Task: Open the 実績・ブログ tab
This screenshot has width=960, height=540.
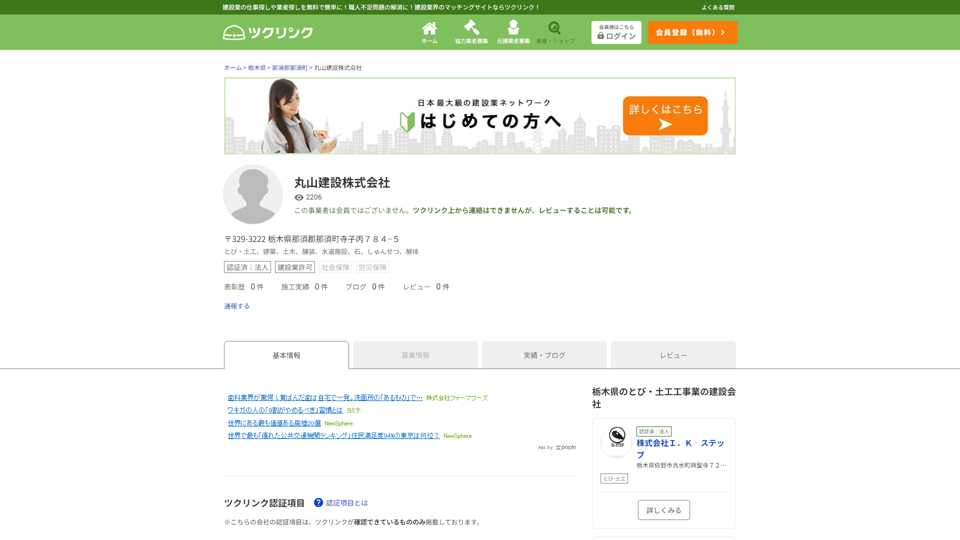Action: pyautogui.click(x=544, y=355)
